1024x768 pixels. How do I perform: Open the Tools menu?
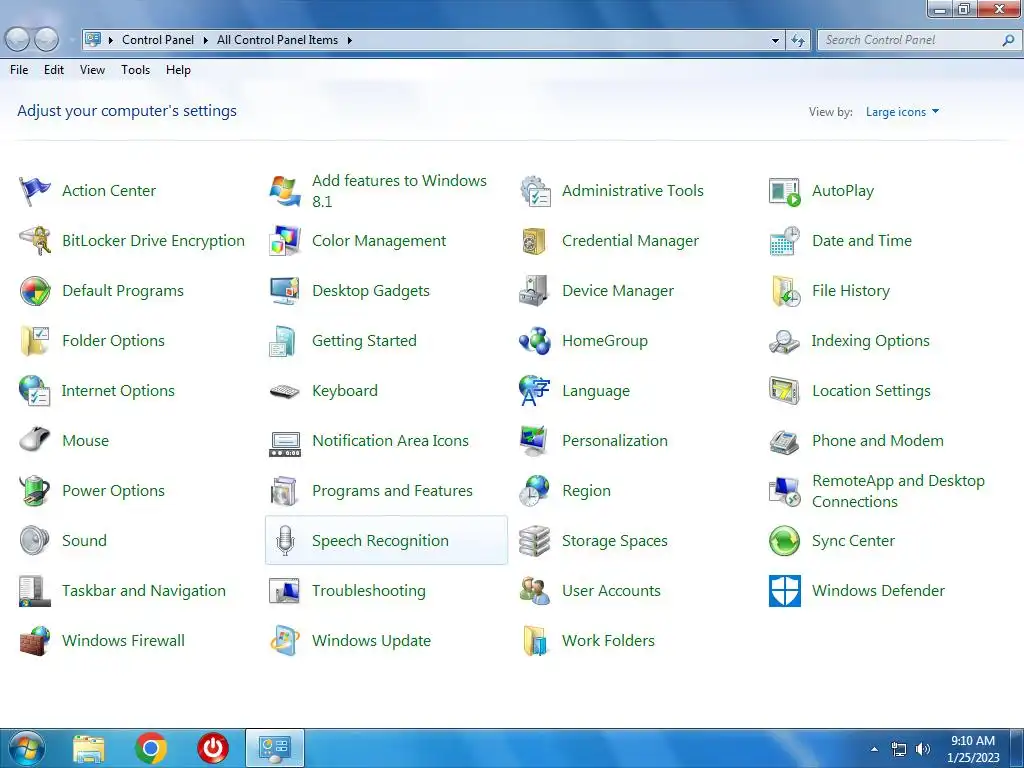coord(135,70)
